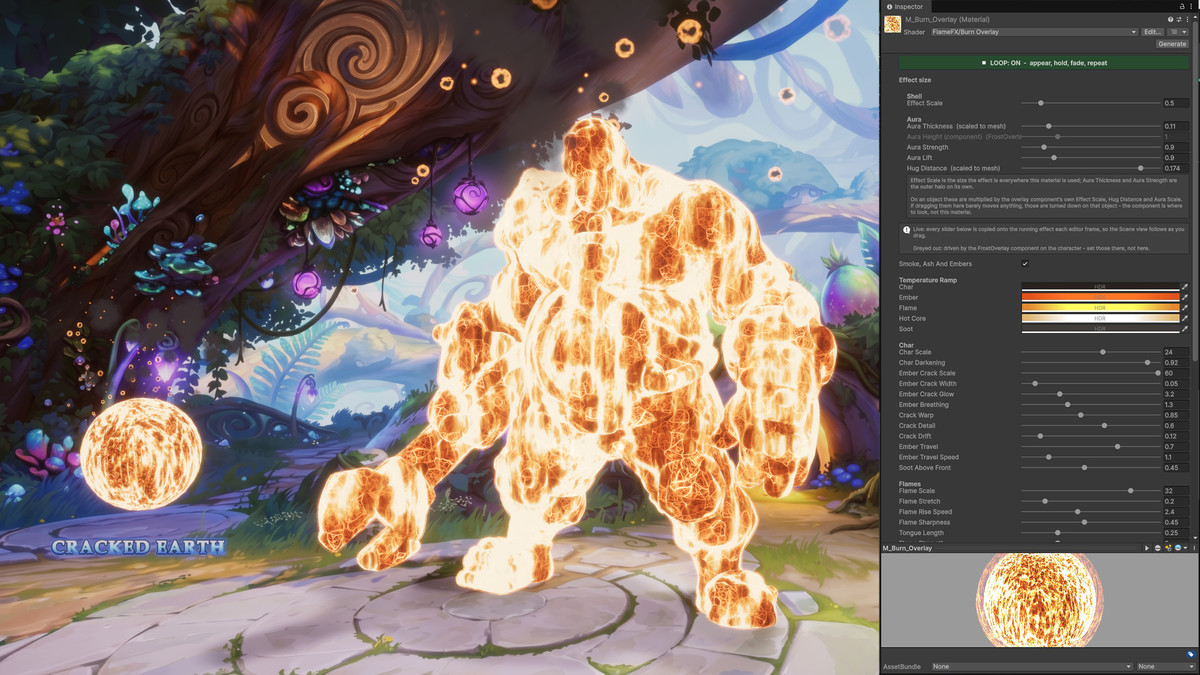This screenshot has width=1200, height=675.
Task: Pick Ember gradient with eyedropper
Action: pos(1185,297)
